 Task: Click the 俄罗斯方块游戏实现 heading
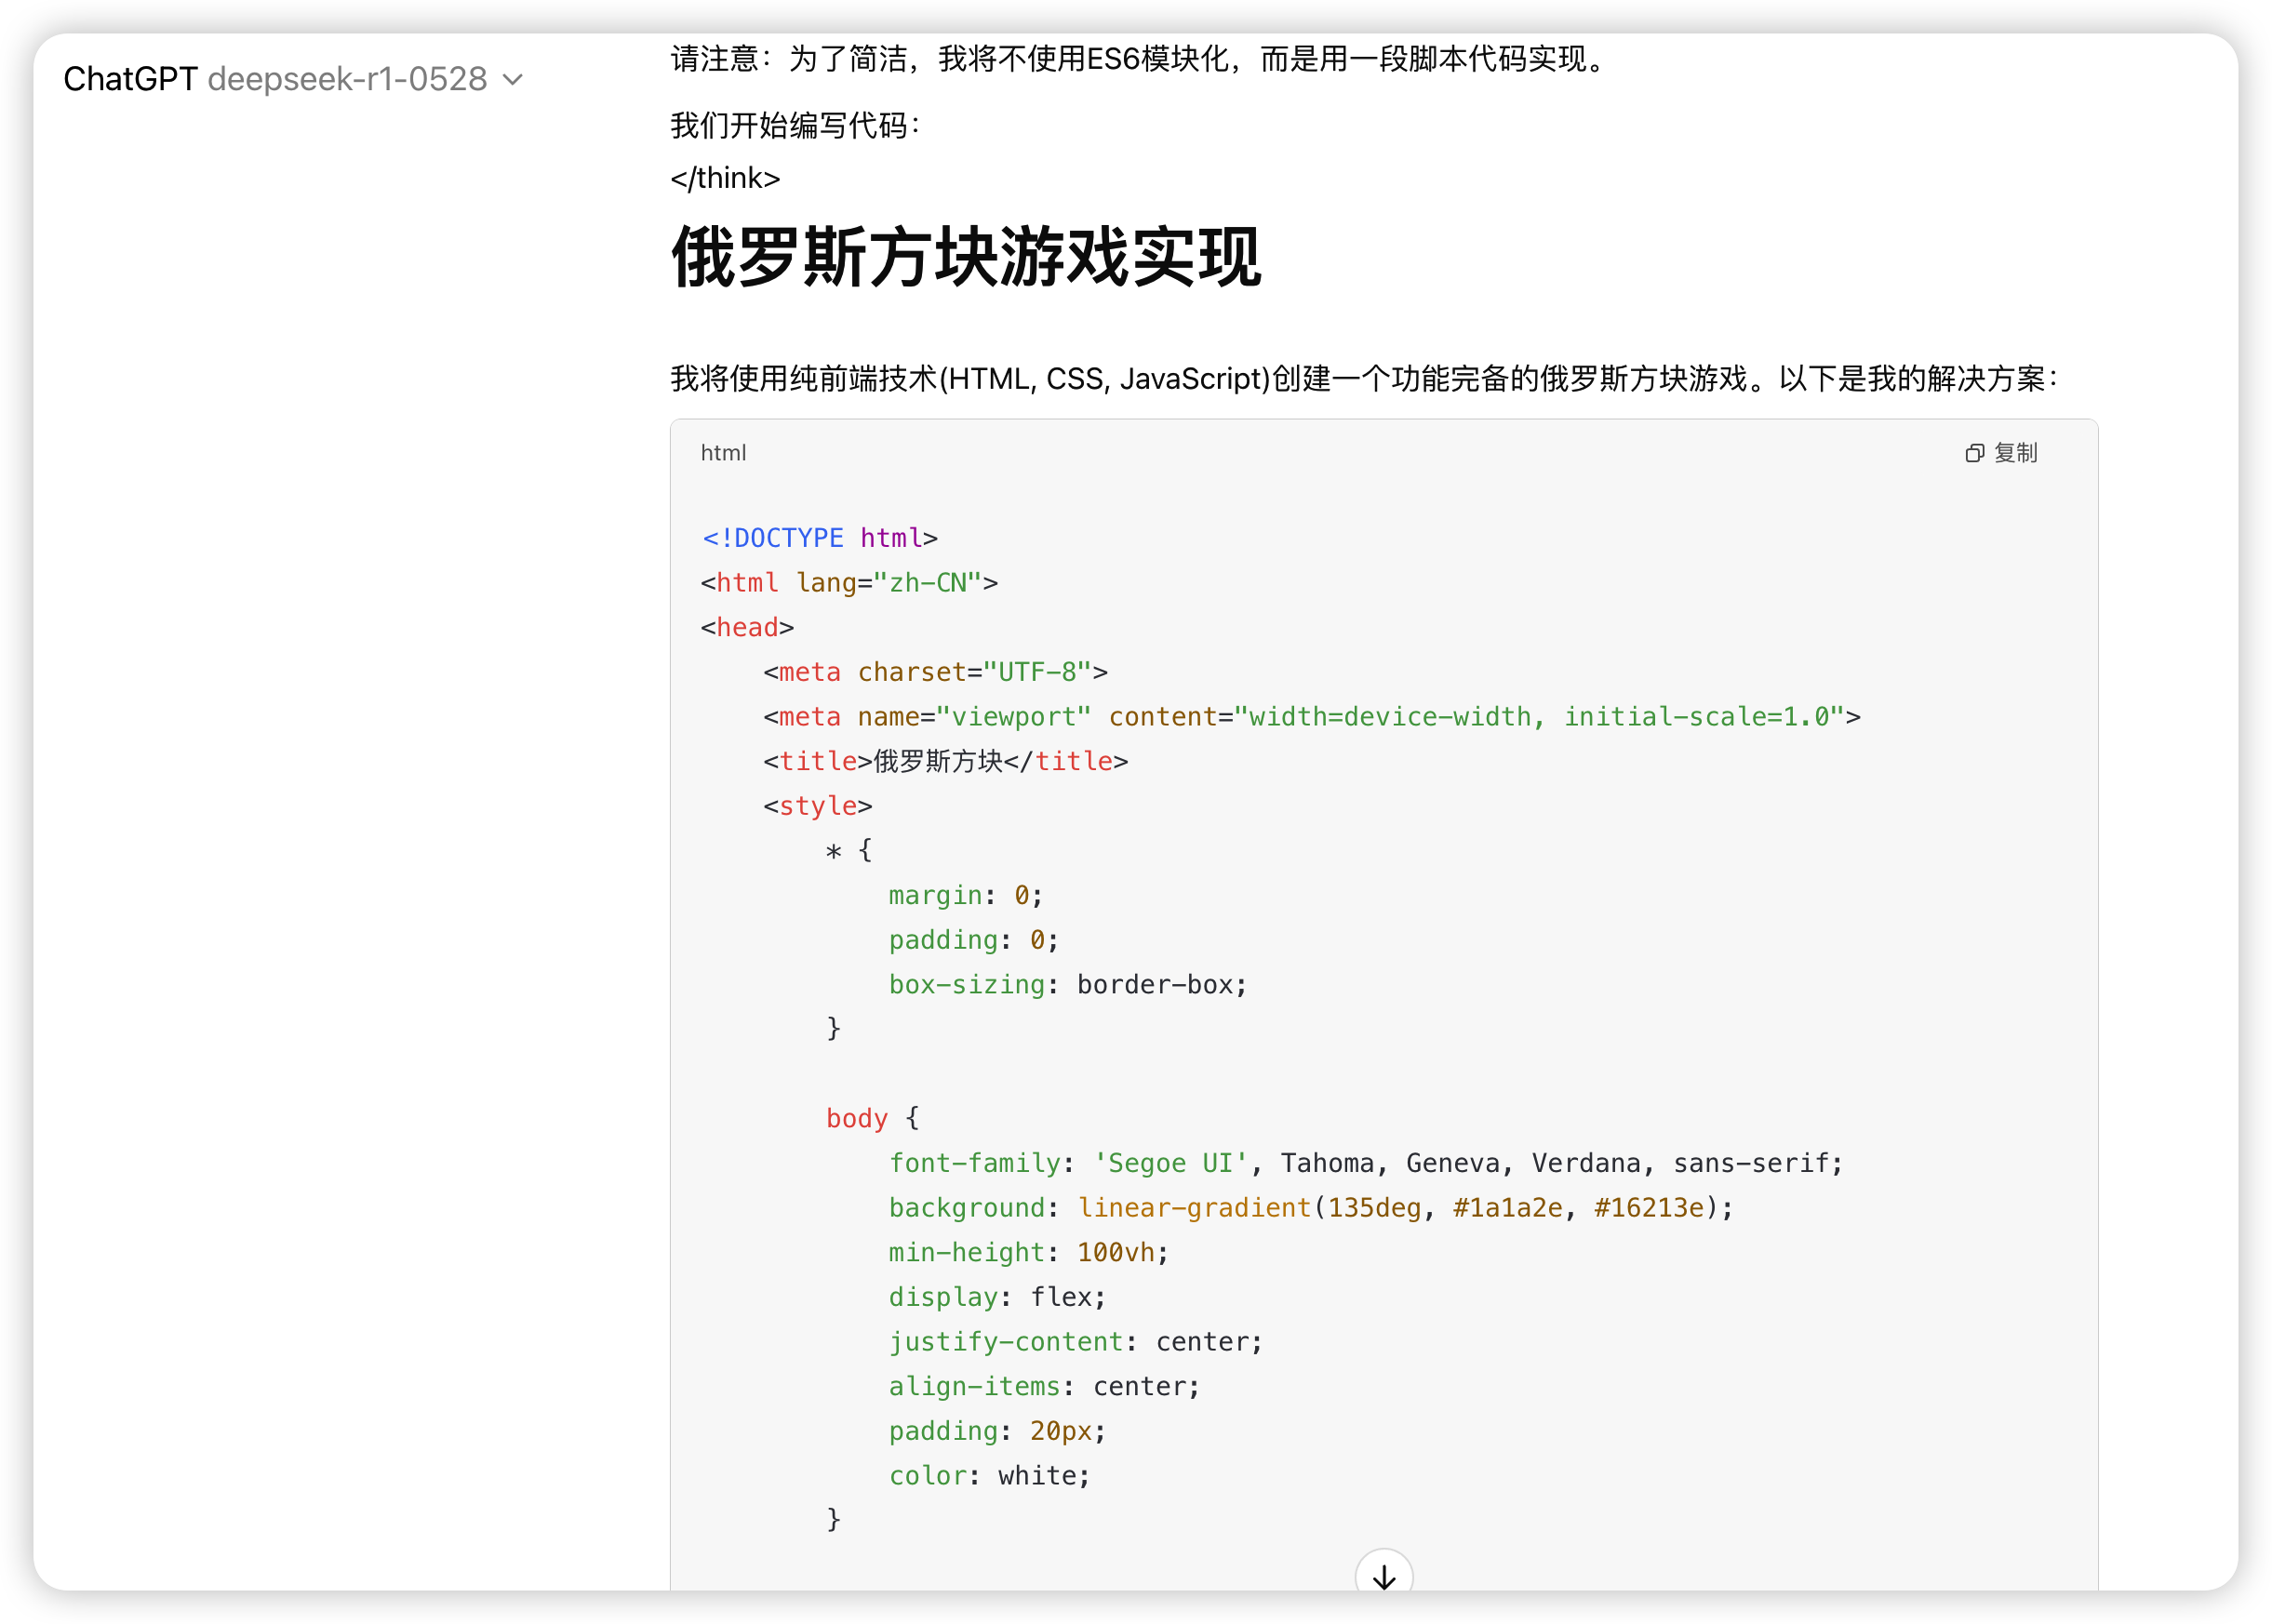point(965,258)
